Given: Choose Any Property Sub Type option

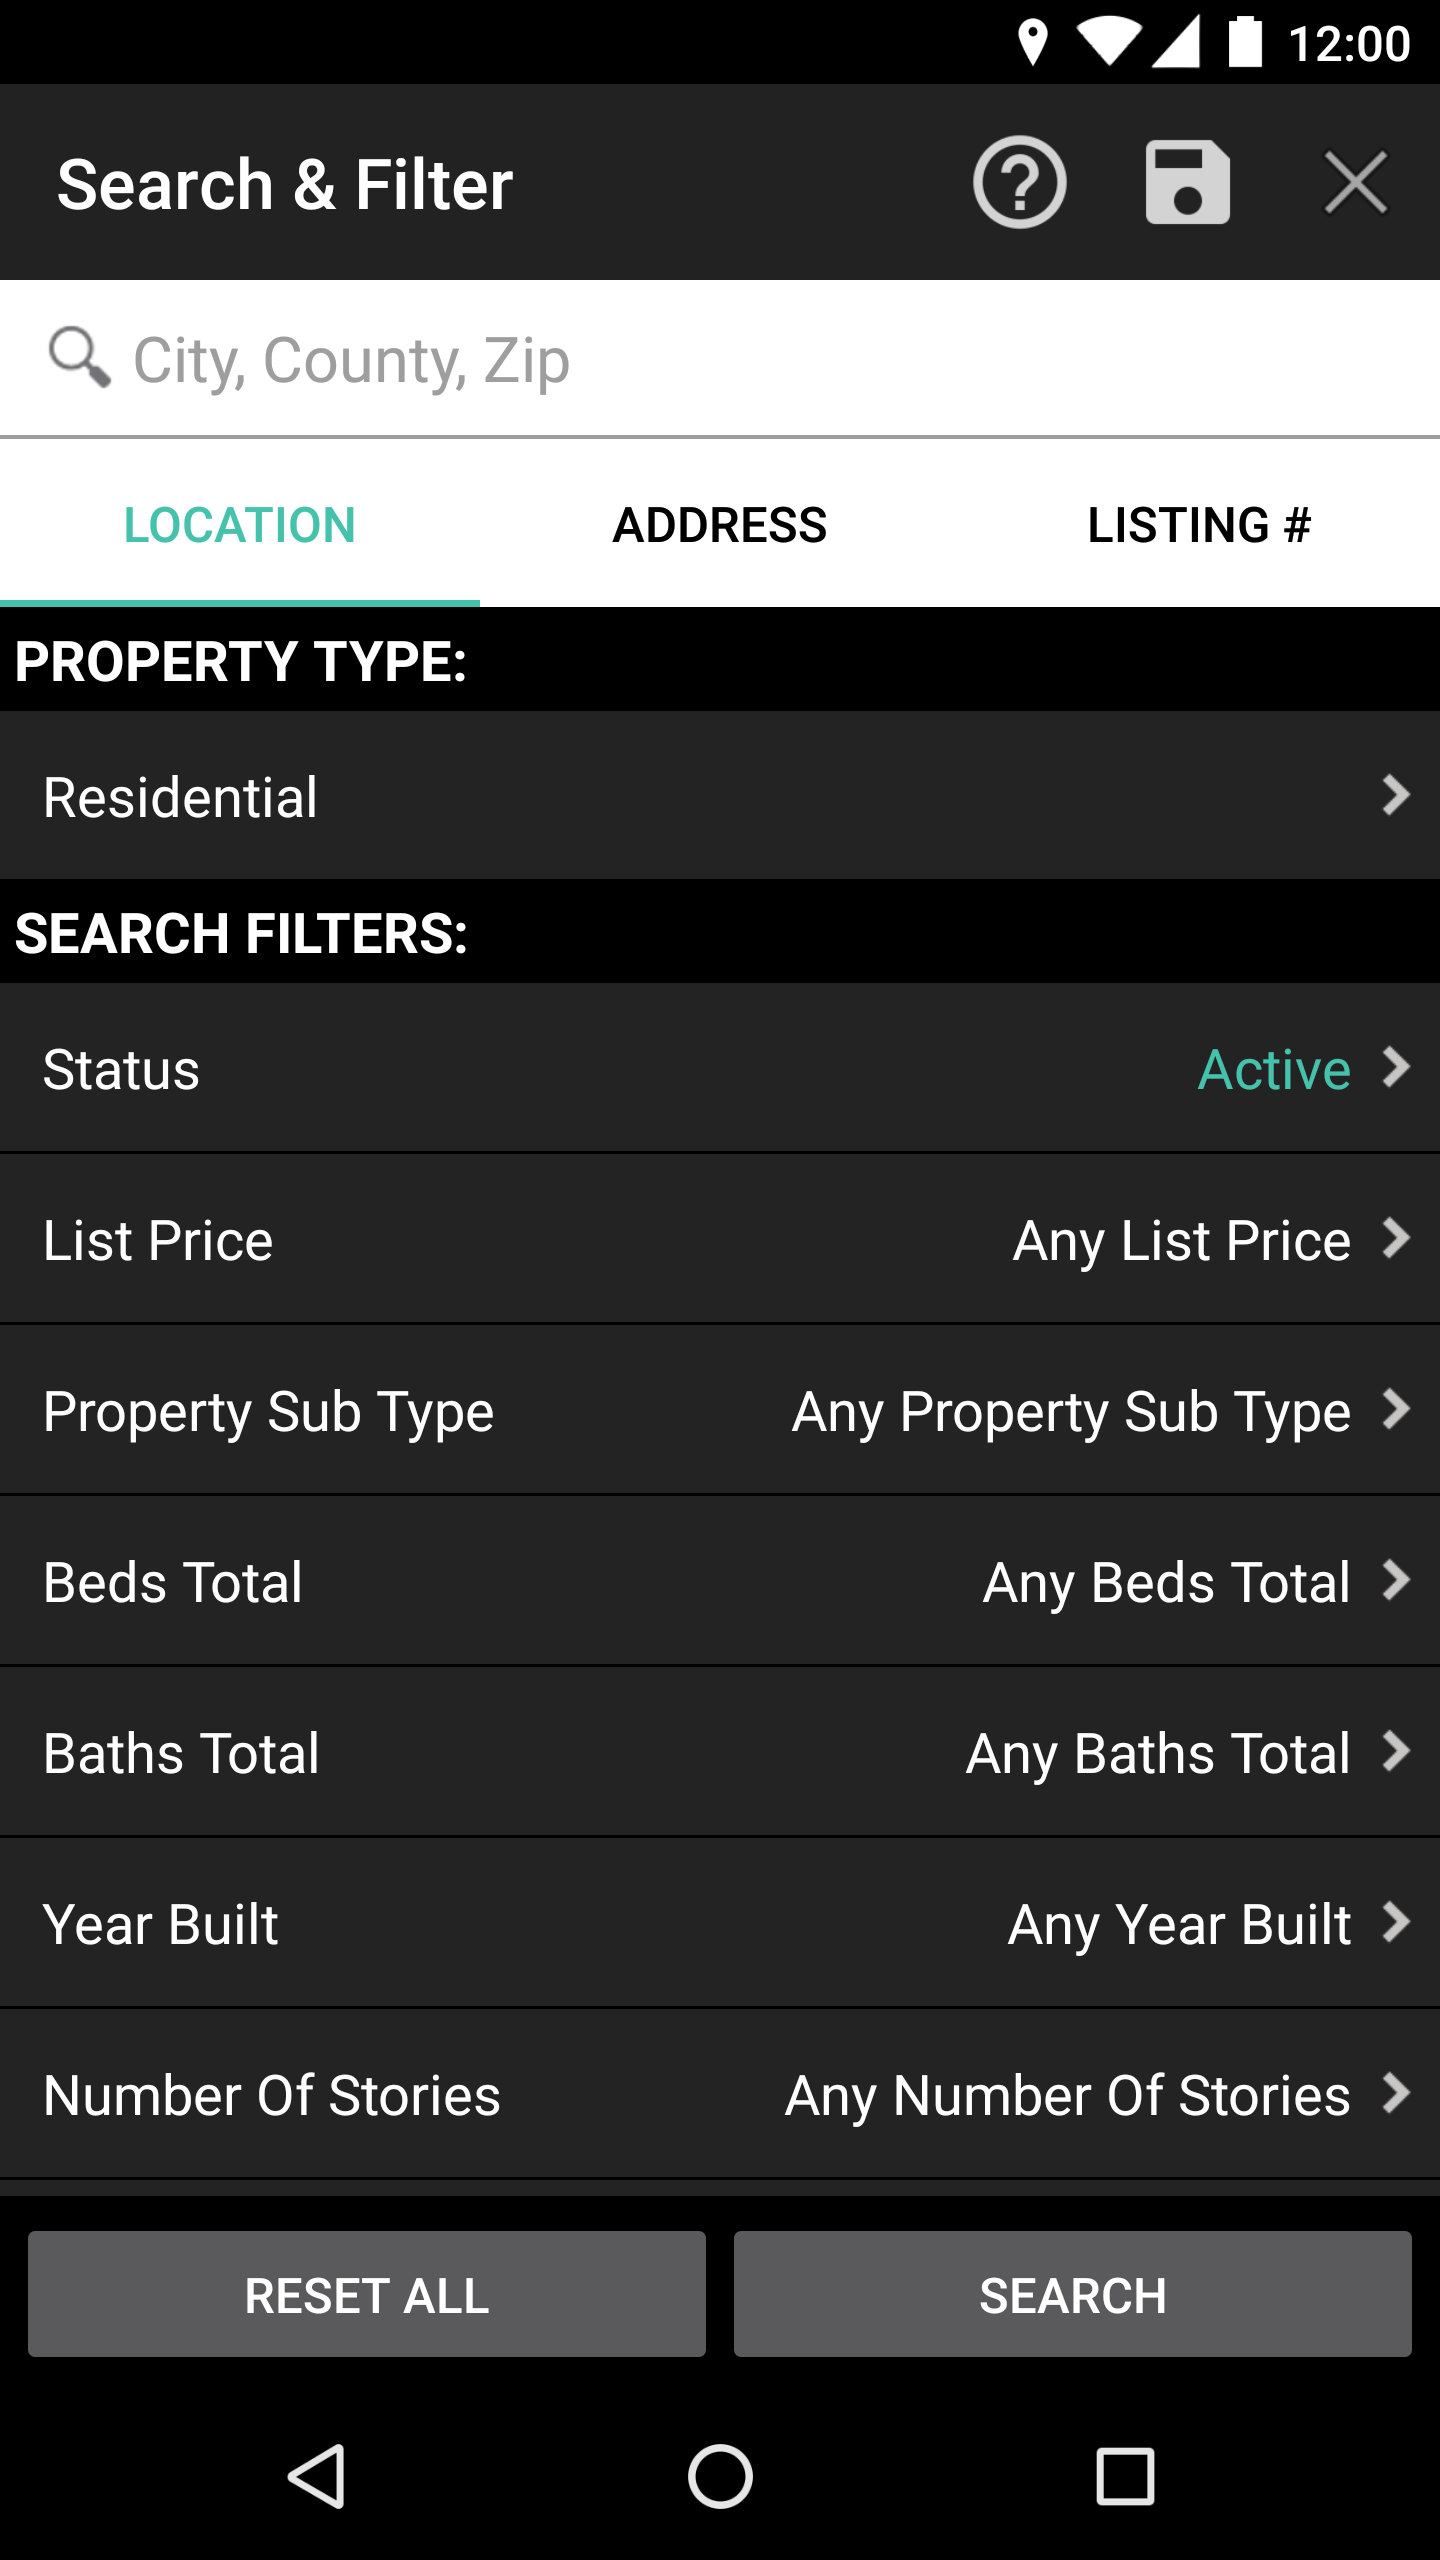Looking at the screenshot, I should [x=1072, y=1411].
